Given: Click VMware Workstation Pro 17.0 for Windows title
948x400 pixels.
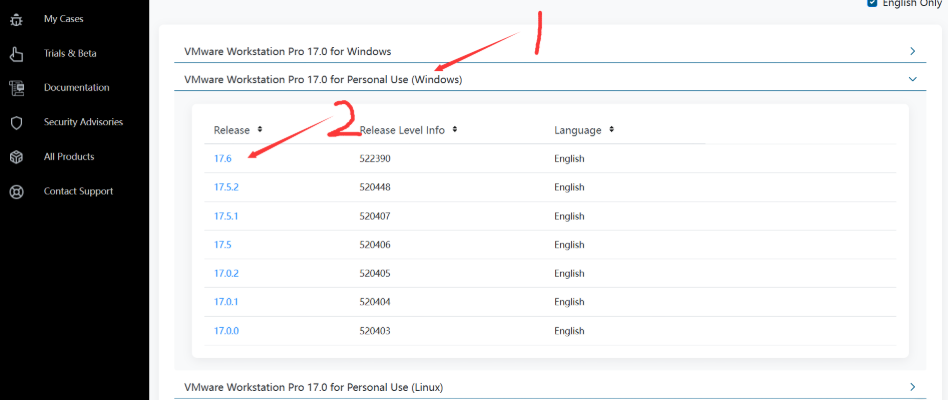Looking at the screenshot, I should [x=287, y=51].
